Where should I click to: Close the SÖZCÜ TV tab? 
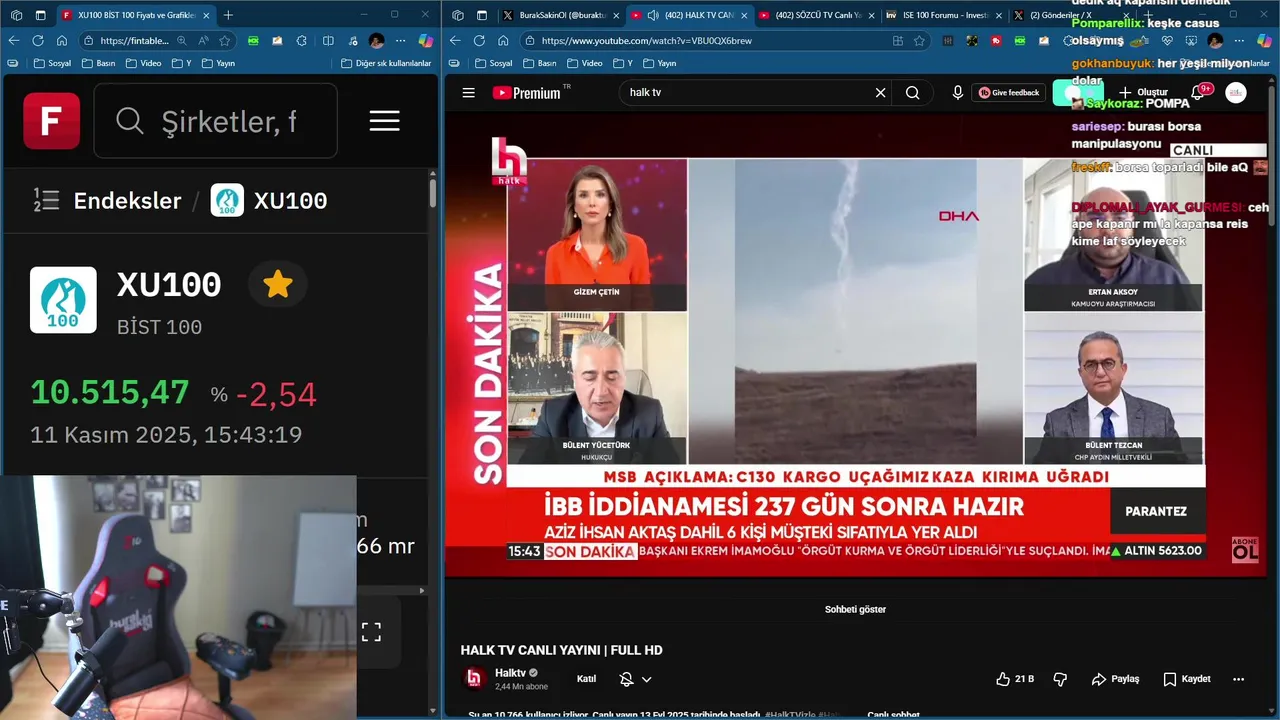[x=871, y=15]
